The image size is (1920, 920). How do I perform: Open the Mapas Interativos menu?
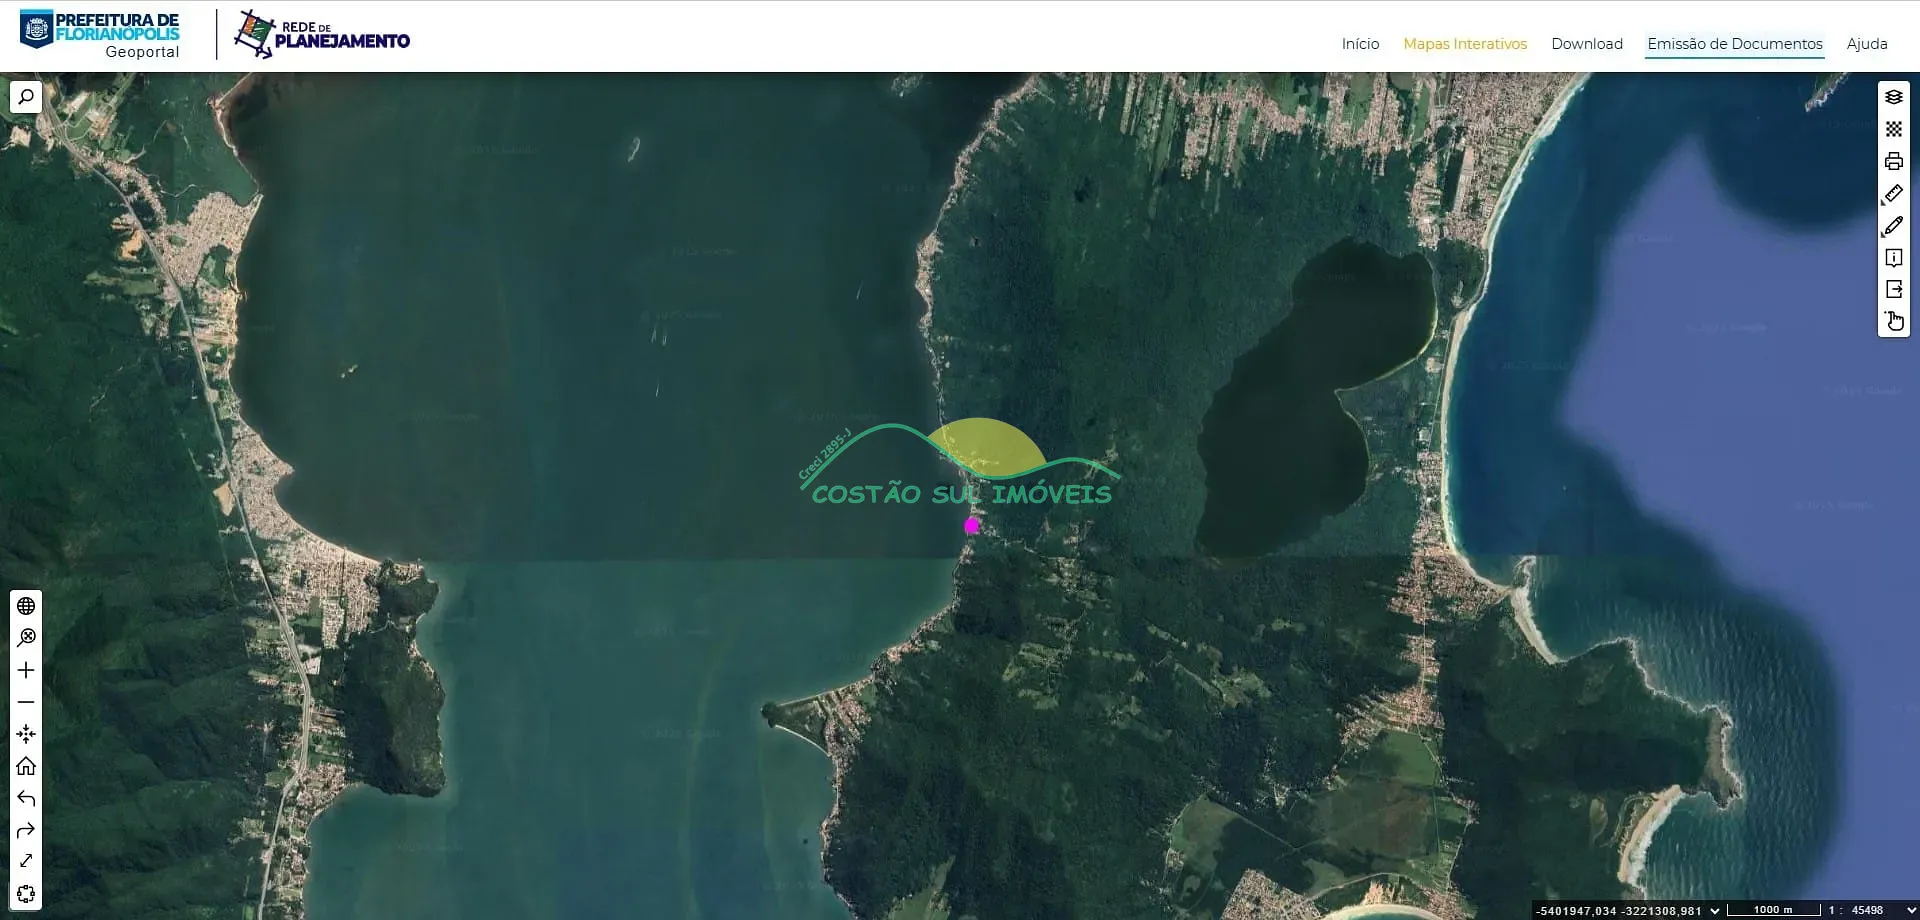click(x=1465, y=44)
